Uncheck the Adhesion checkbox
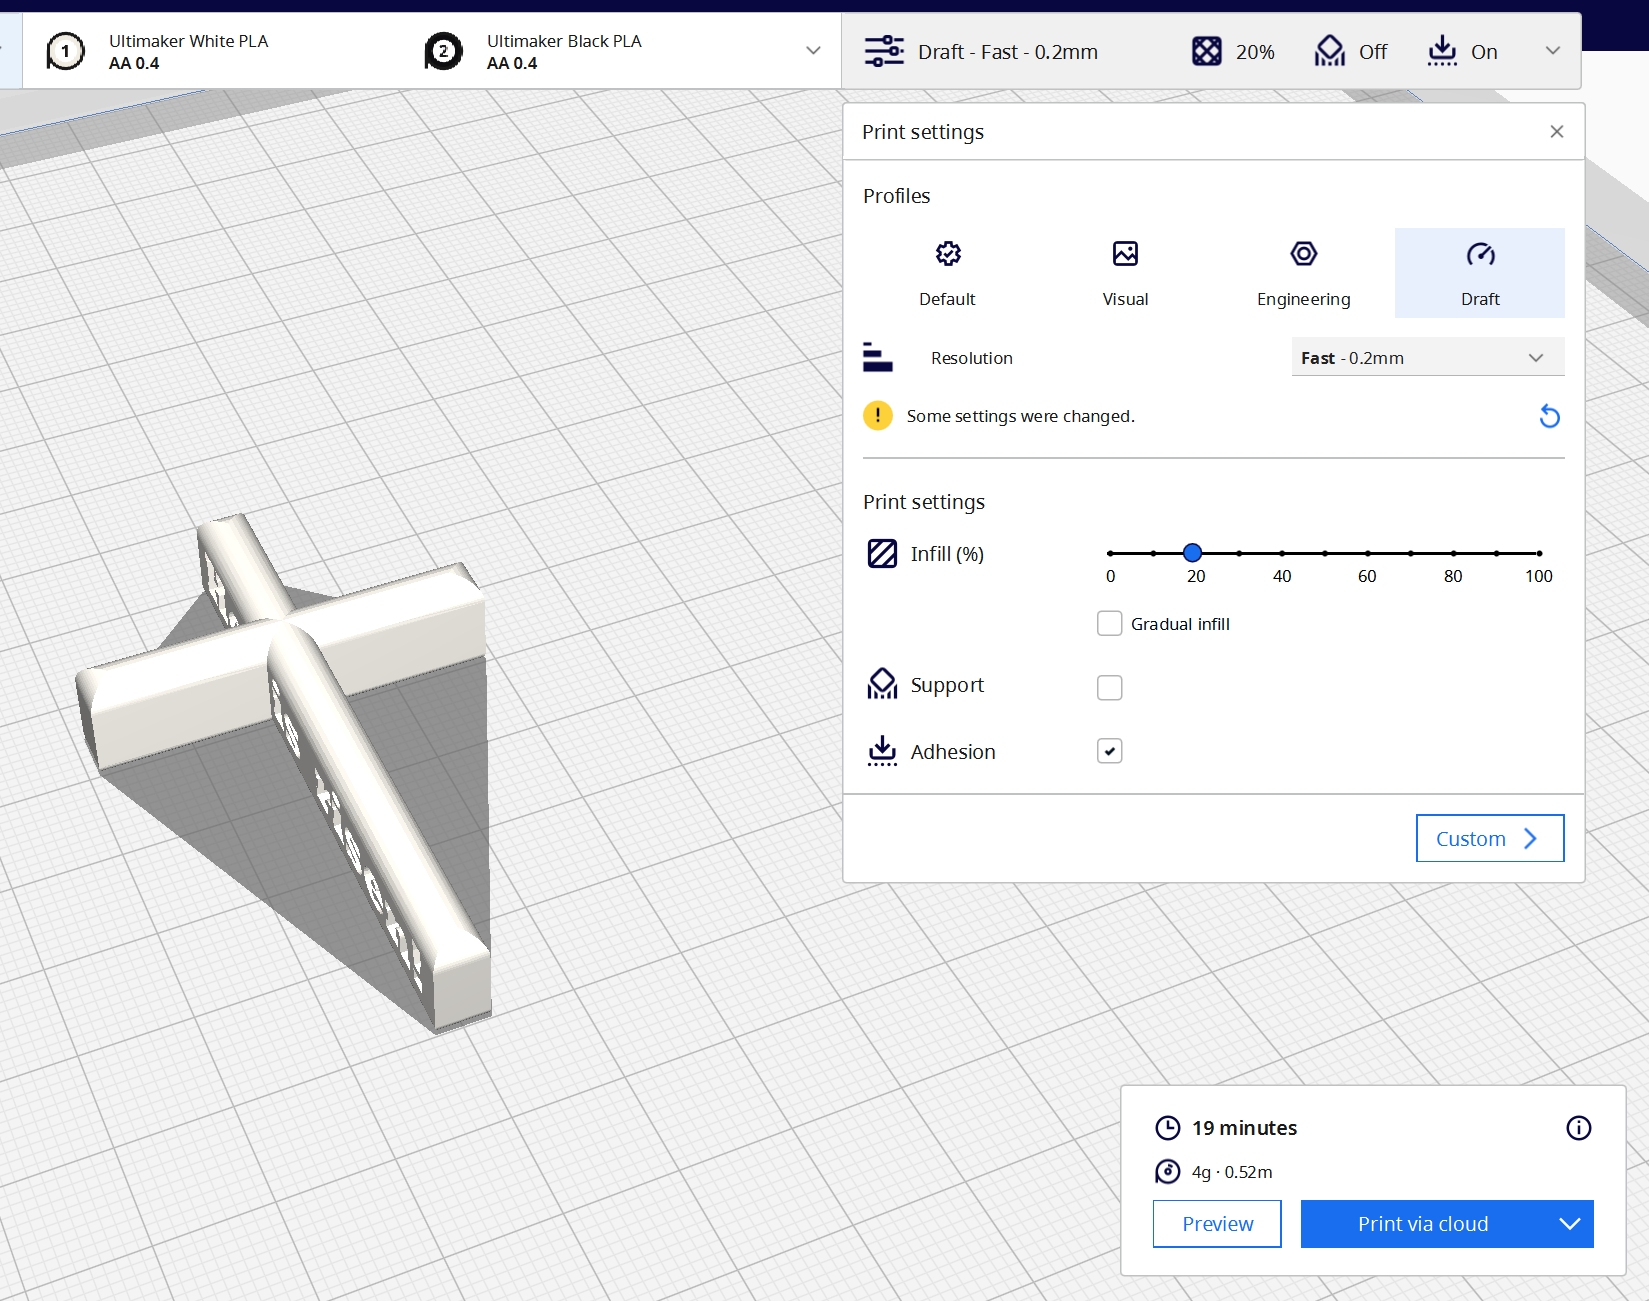Image resolution: width=1649 pixels, height=1301 pixels. pyautogui.click(x=1109, y=751)
